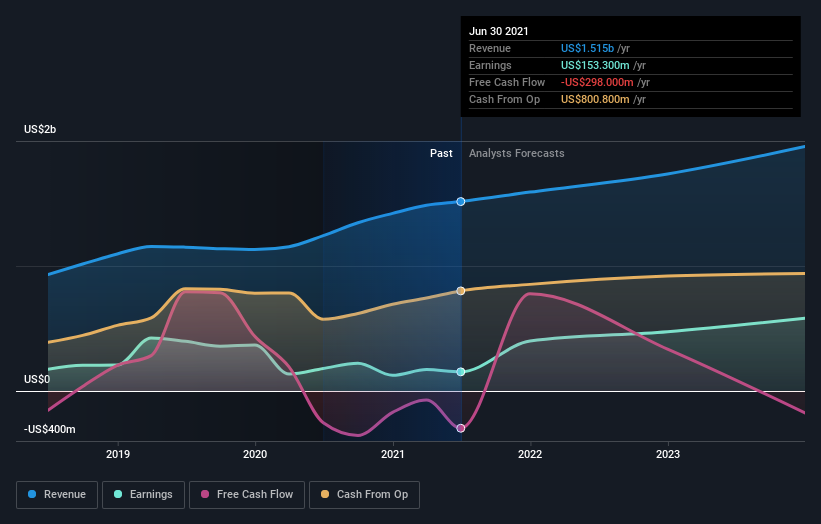Click the US$153.300m earnings value
The height and width of the screenshot is (524, 821).
coord(595,65)
